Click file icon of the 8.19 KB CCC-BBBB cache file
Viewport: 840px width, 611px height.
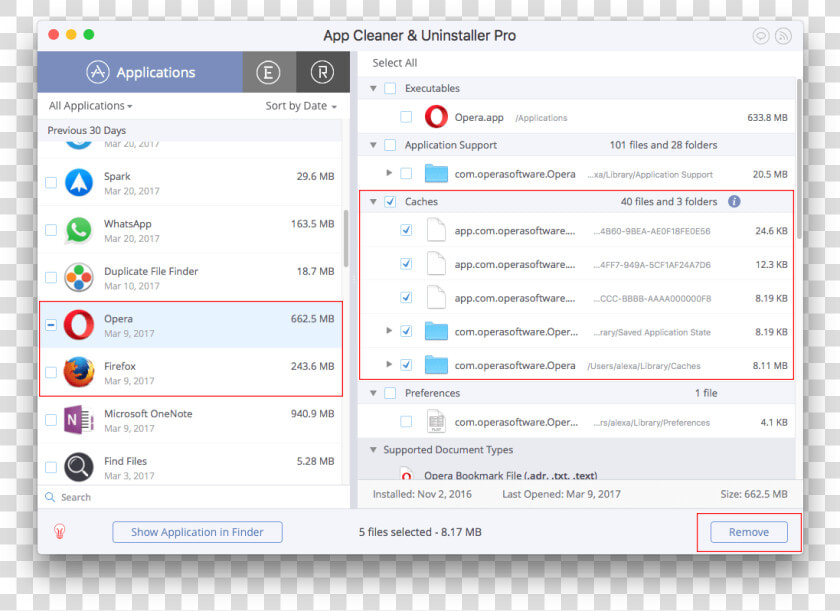click(436, 298)
